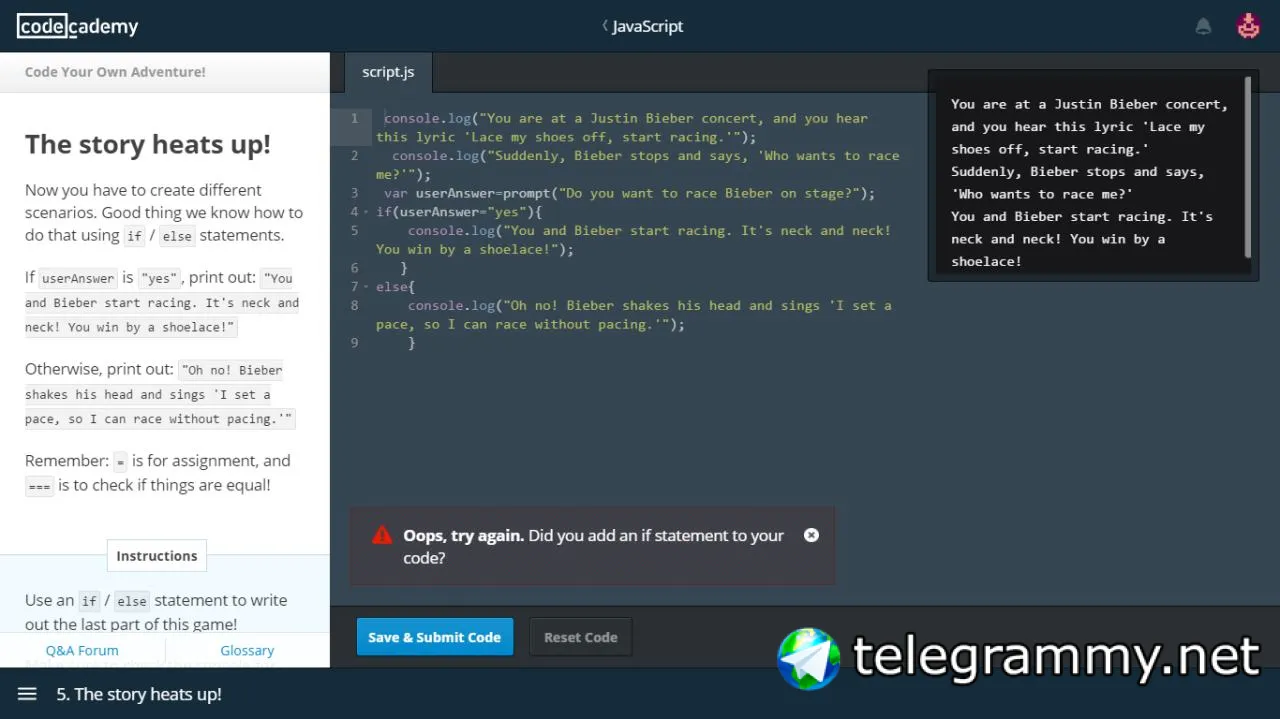Click the red warning triangle icon

point(382,535)
